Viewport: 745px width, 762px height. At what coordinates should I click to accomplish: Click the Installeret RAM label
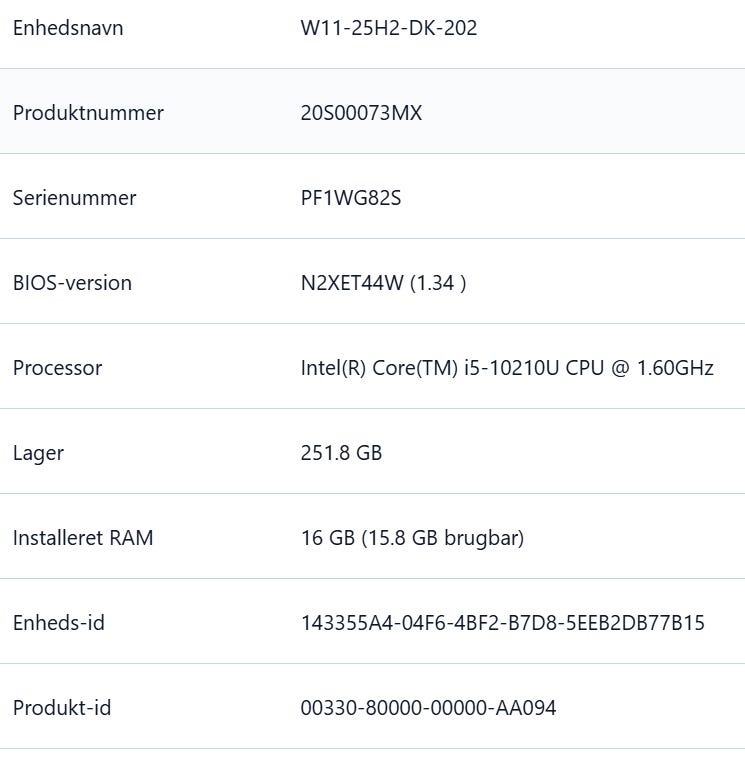click(83, 538)
